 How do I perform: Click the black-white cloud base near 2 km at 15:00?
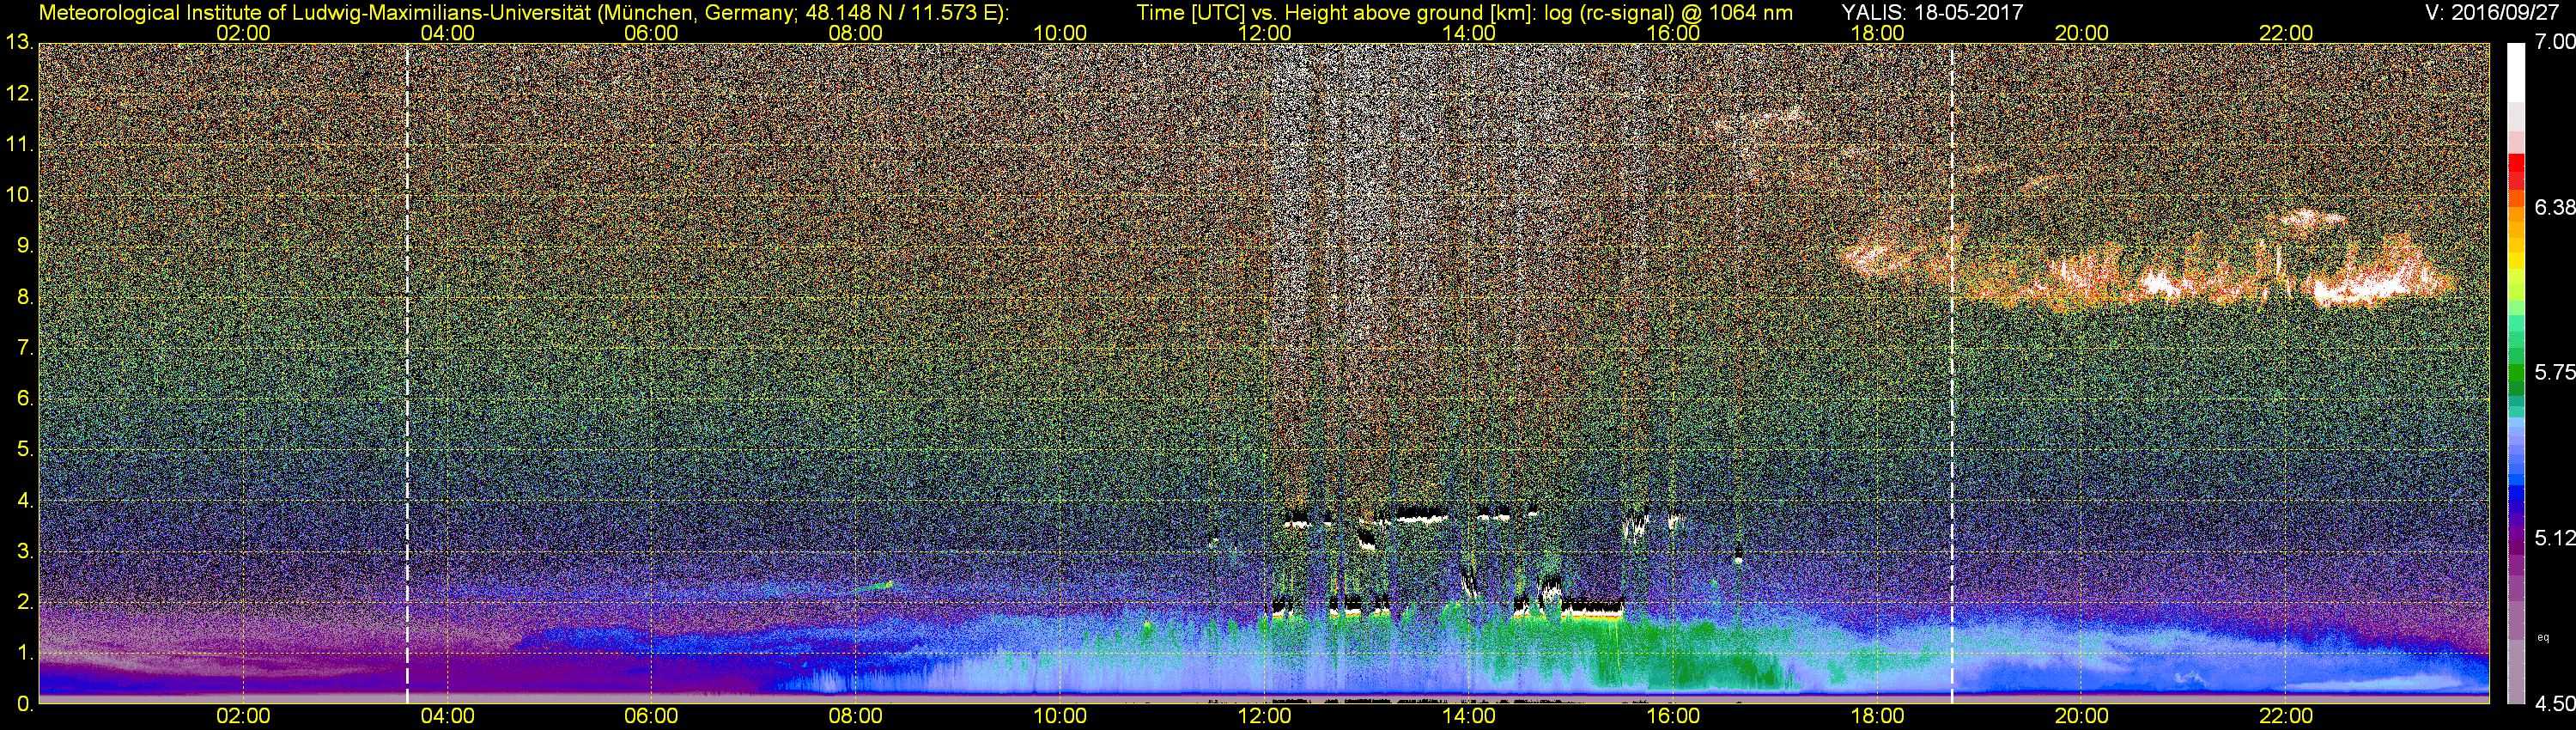tap(1592, 607)
